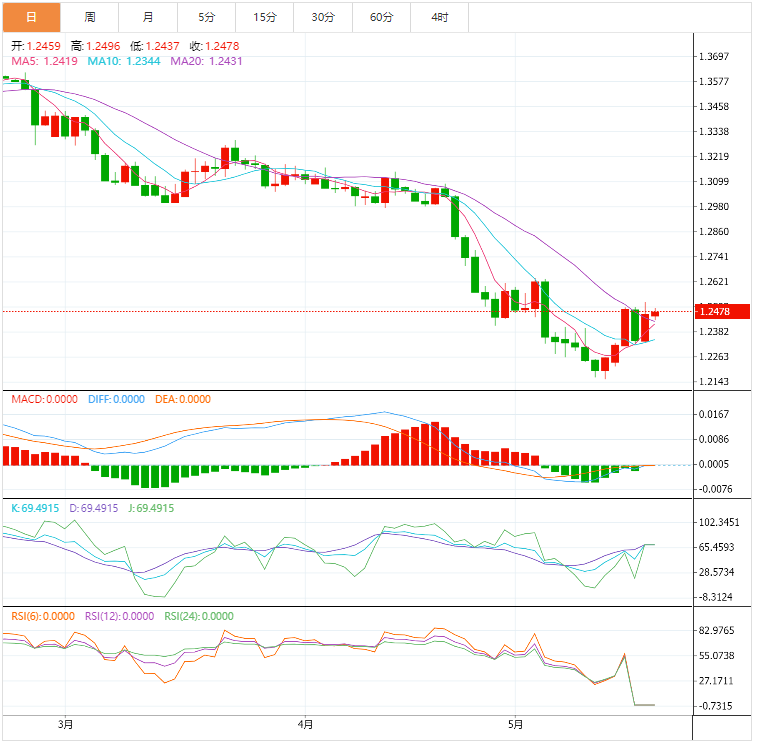Open the 4时 timeframe tab
Image resolution: width=758 pixels, height=746 pixels.
(440, 17)
